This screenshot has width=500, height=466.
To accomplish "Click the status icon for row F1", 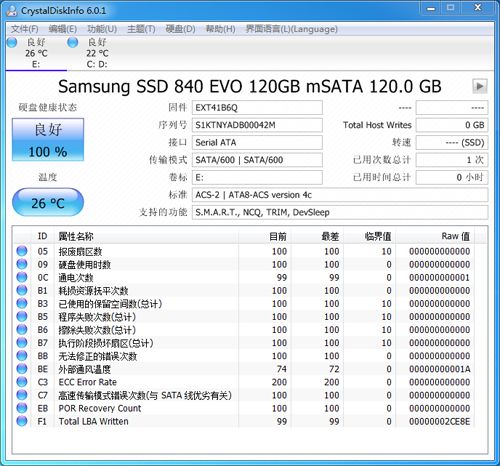I will point(22,421).
